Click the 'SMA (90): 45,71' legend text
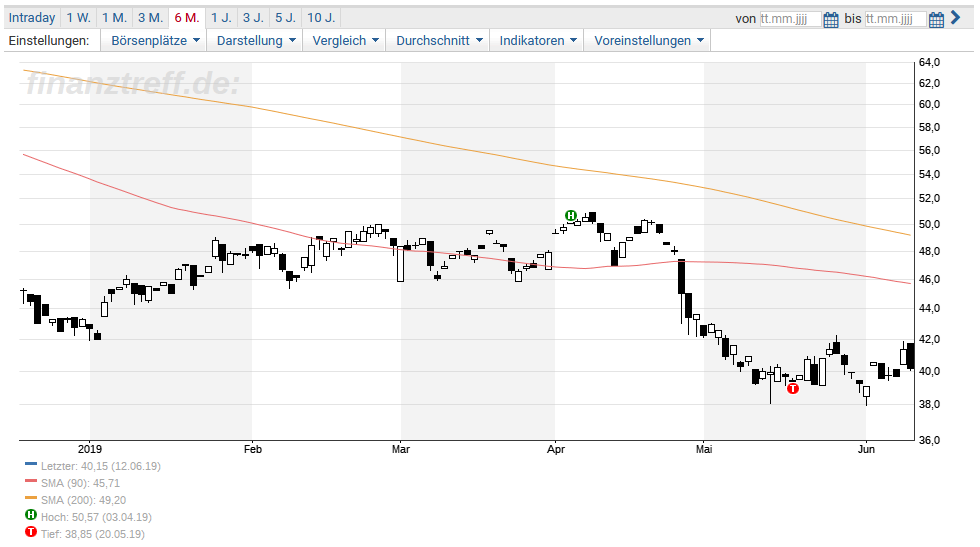 coord(80,483)
